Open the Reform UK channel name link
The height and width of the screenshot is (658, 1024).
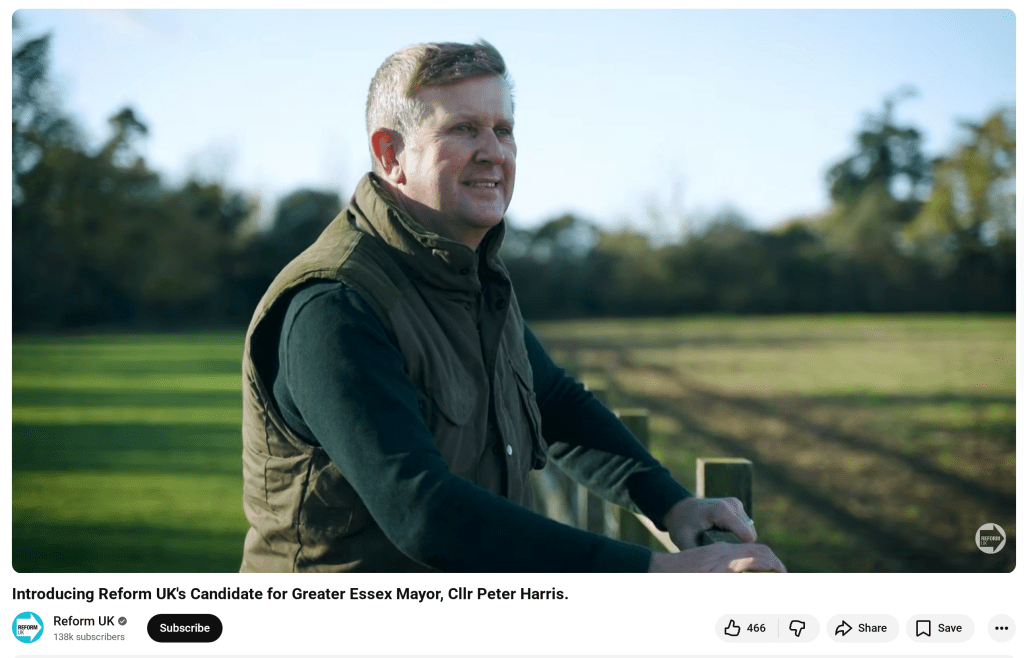coord(84,621)
